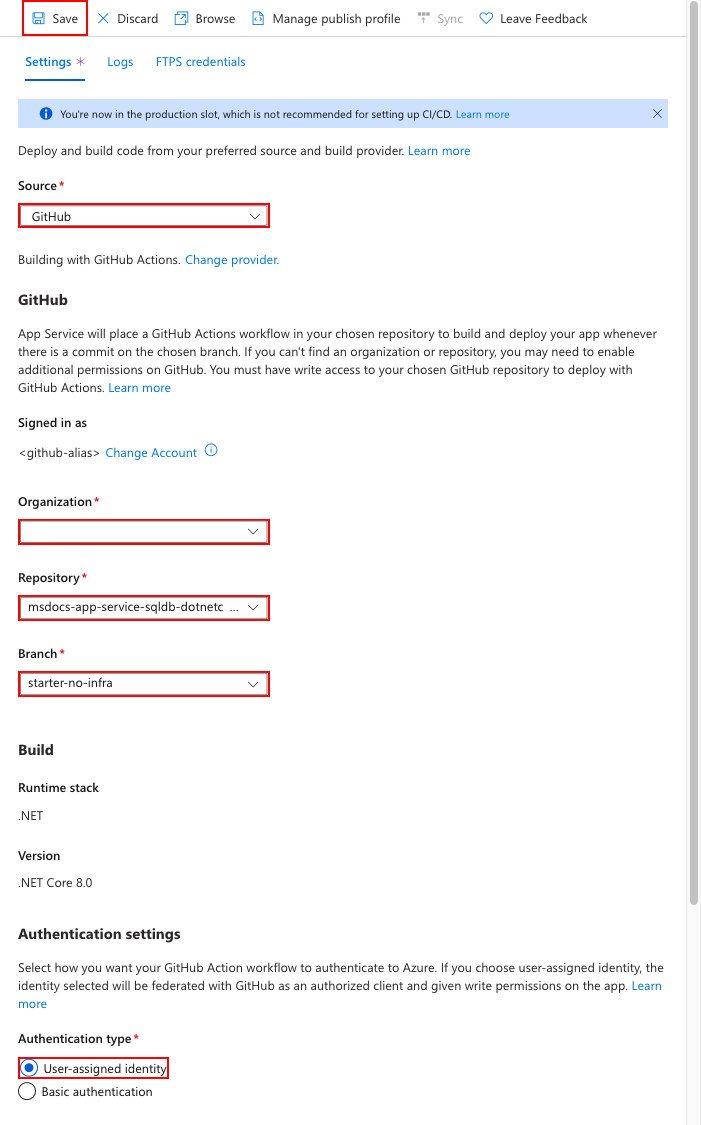Open the Branch starter-no-infra dropdown

coord(144,684)
